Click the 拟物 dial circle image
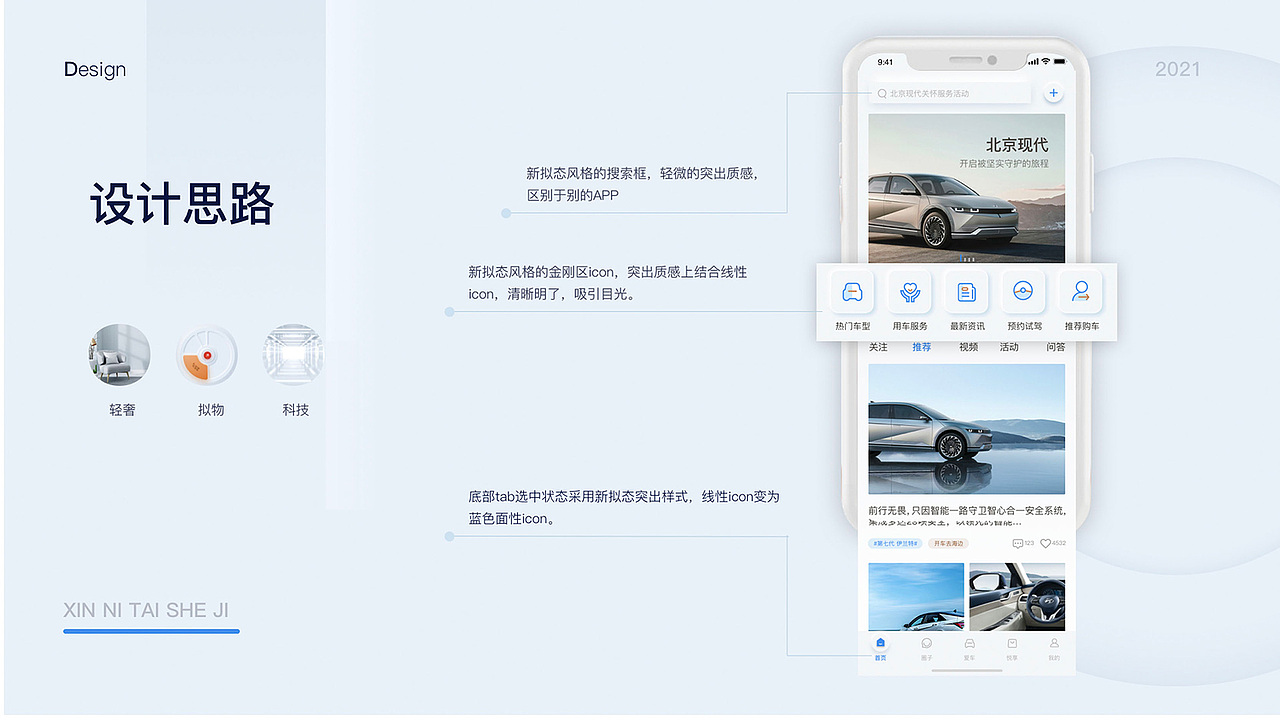 (207, 354)
